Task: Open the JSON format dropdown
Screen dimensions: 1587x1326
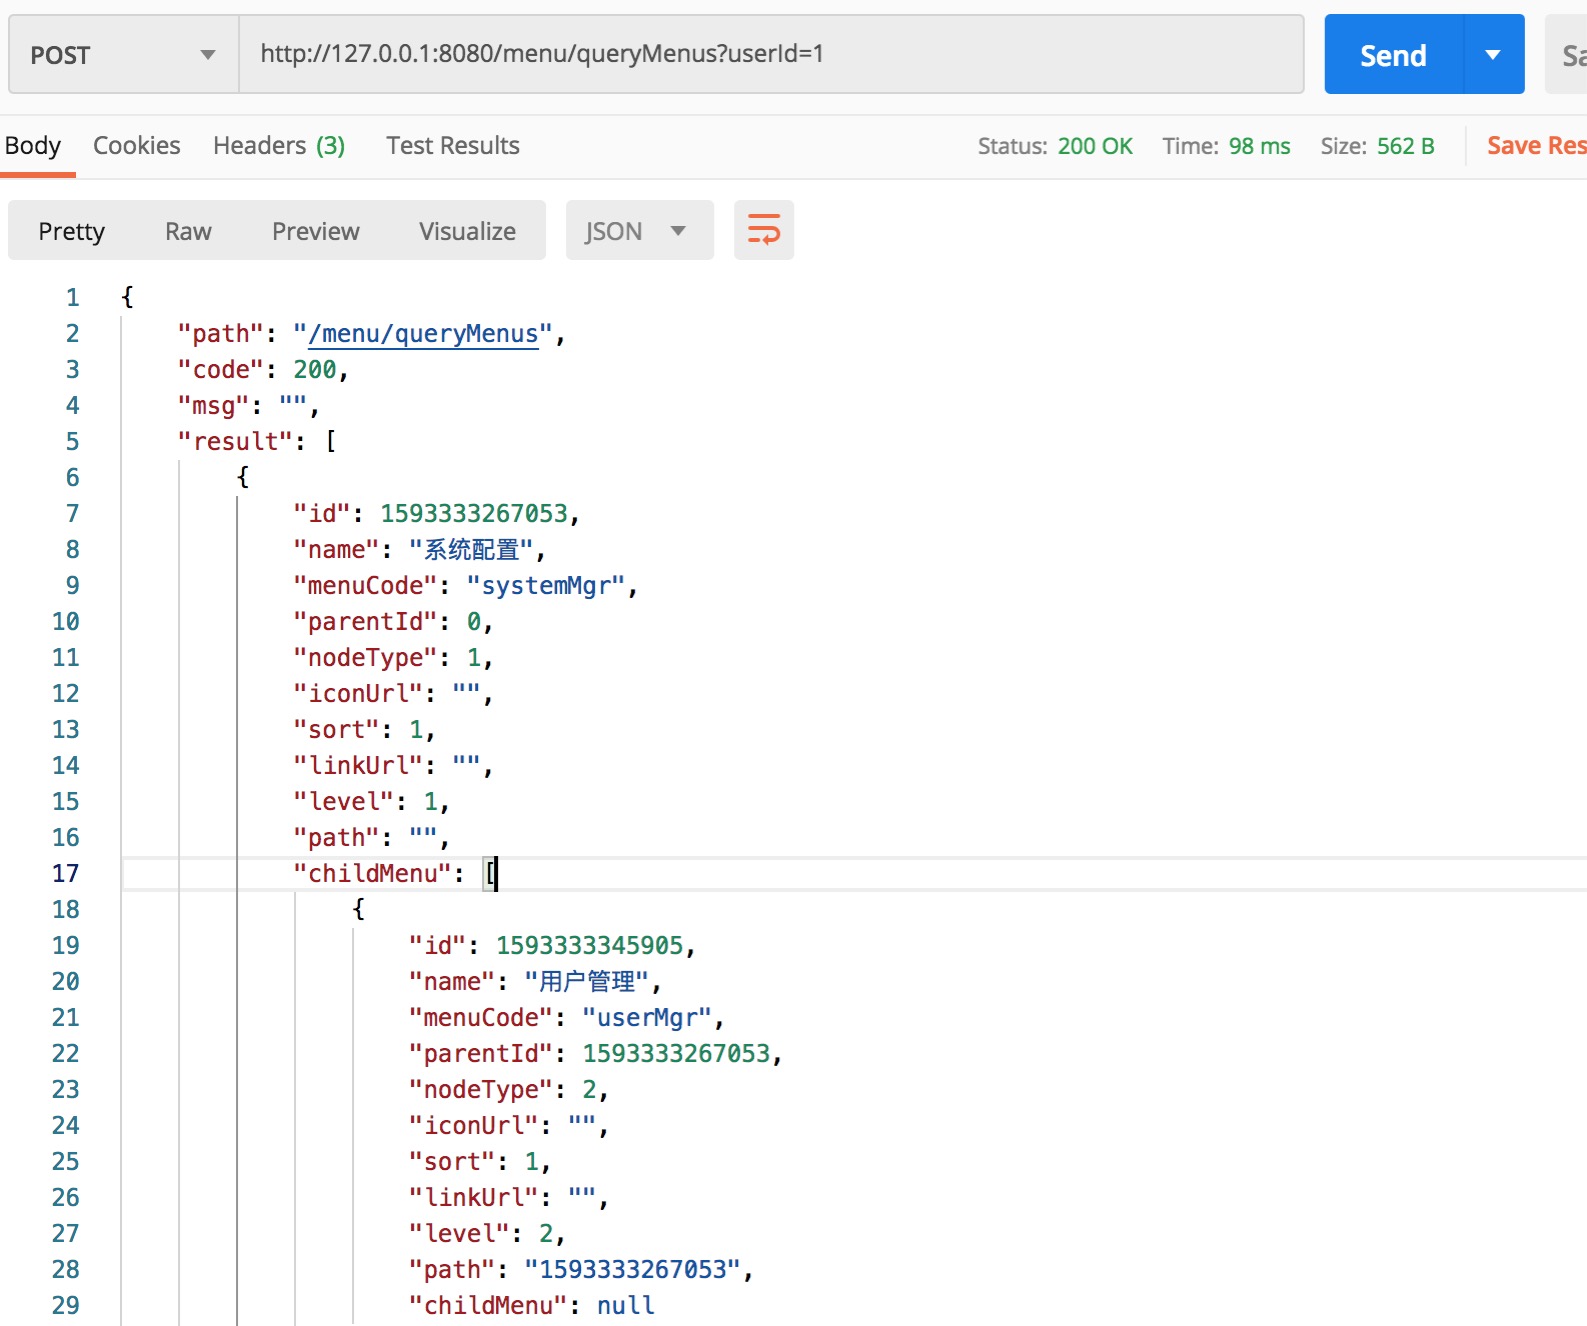Action: [x=639, y=231]
